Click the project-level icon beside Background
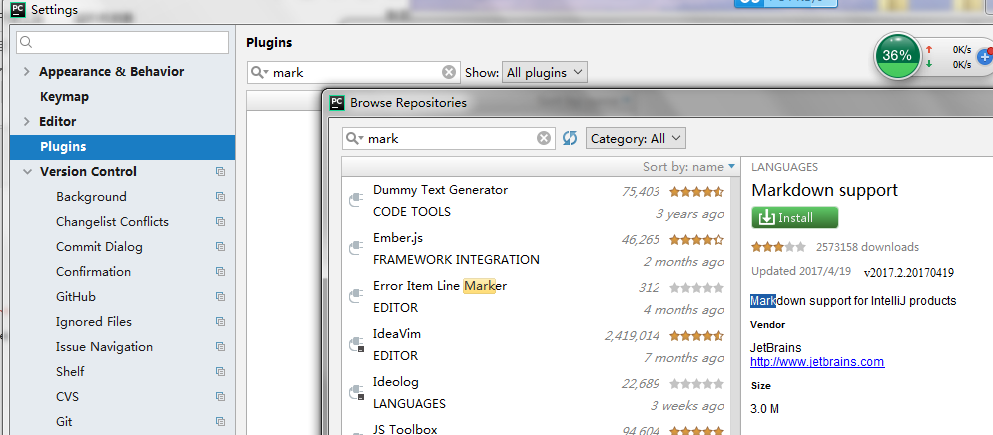This screenshot has height=435, width=993. 220,197
